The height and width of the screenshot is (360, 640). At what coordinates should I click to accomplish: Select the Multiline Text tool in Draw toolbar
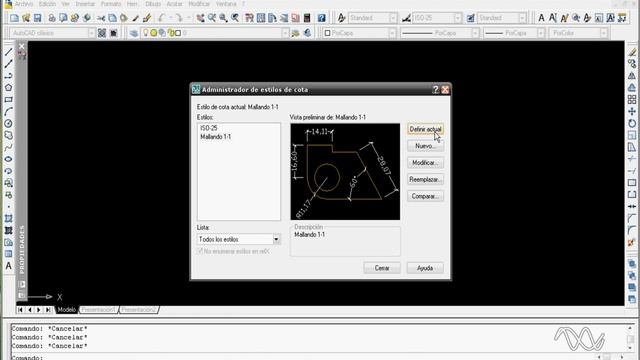pyautogui.click(x=8, y=266)
